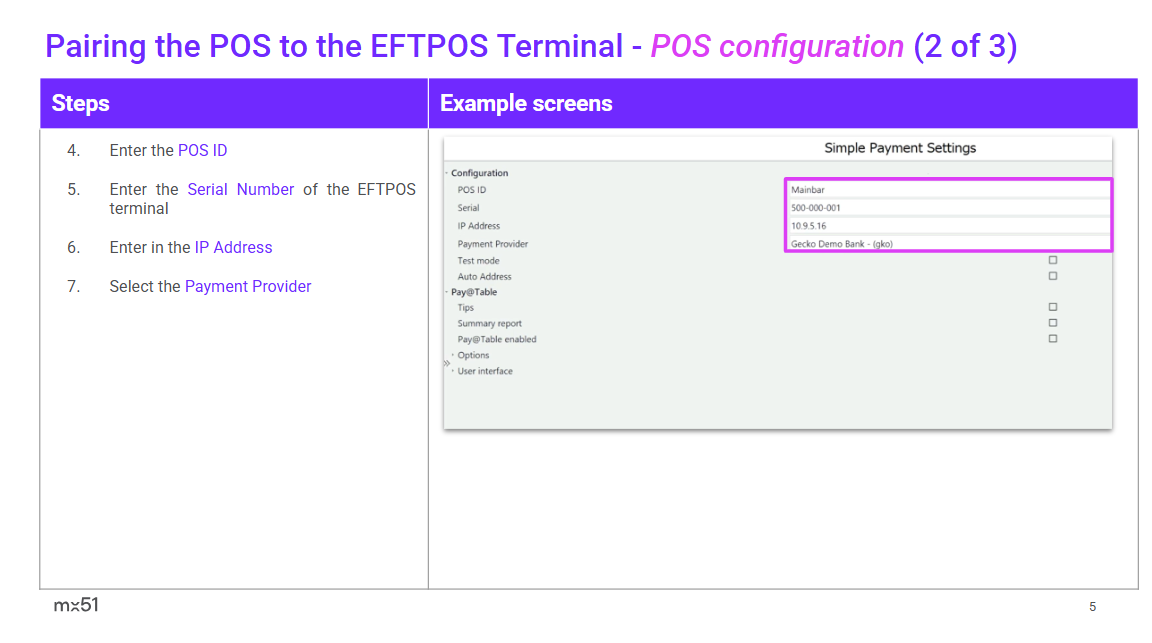Select the Serial number field

click(947, 208)
